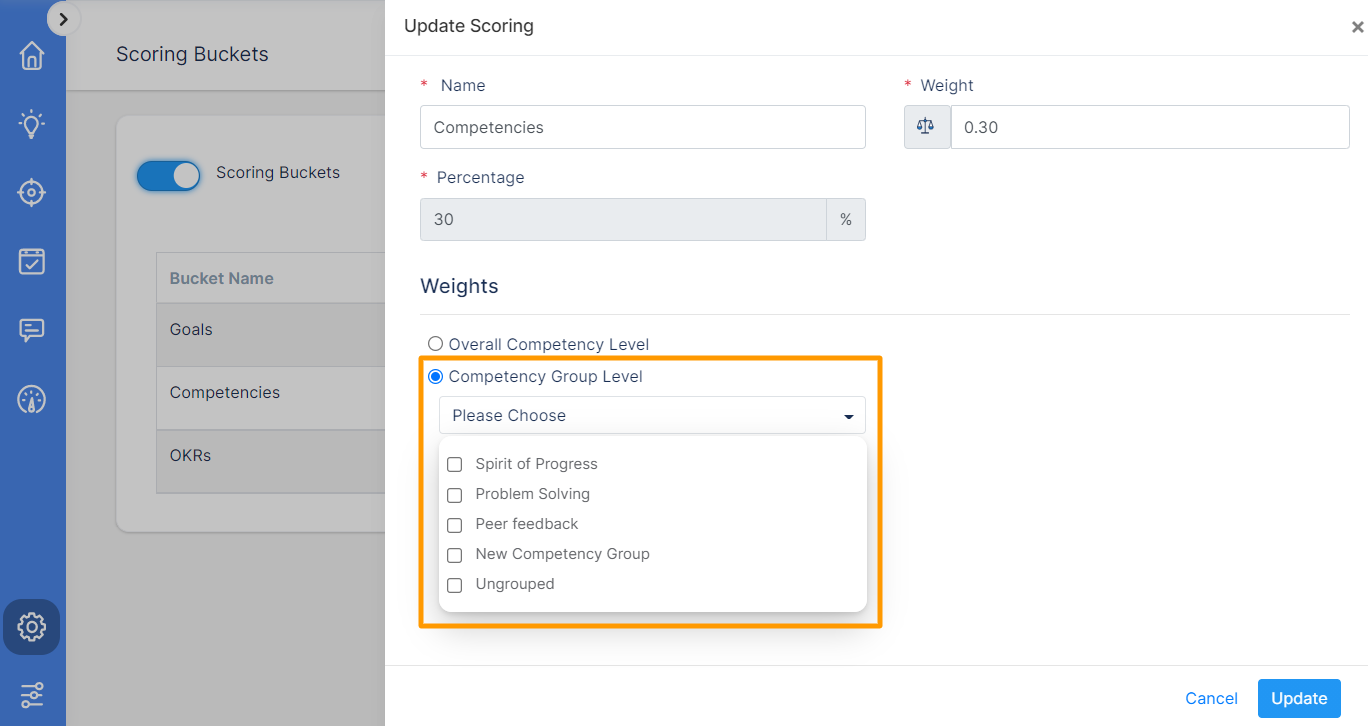Open the target goals sidebar icon
1368x726 pixels.
pos(32,193)
